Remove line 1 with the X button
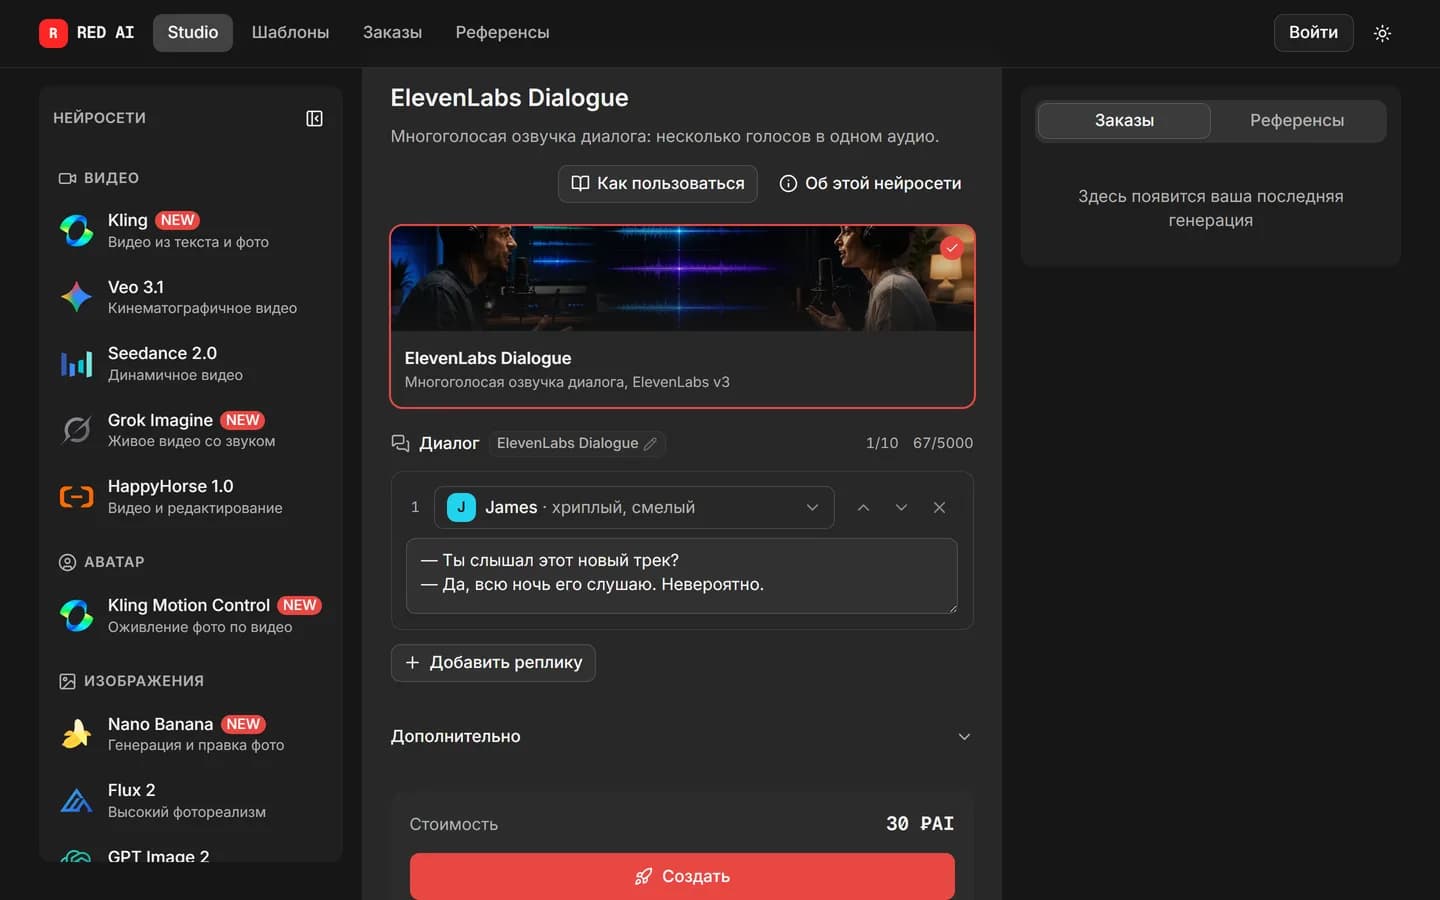This screenshot has height=900, width=1440. 939,507
